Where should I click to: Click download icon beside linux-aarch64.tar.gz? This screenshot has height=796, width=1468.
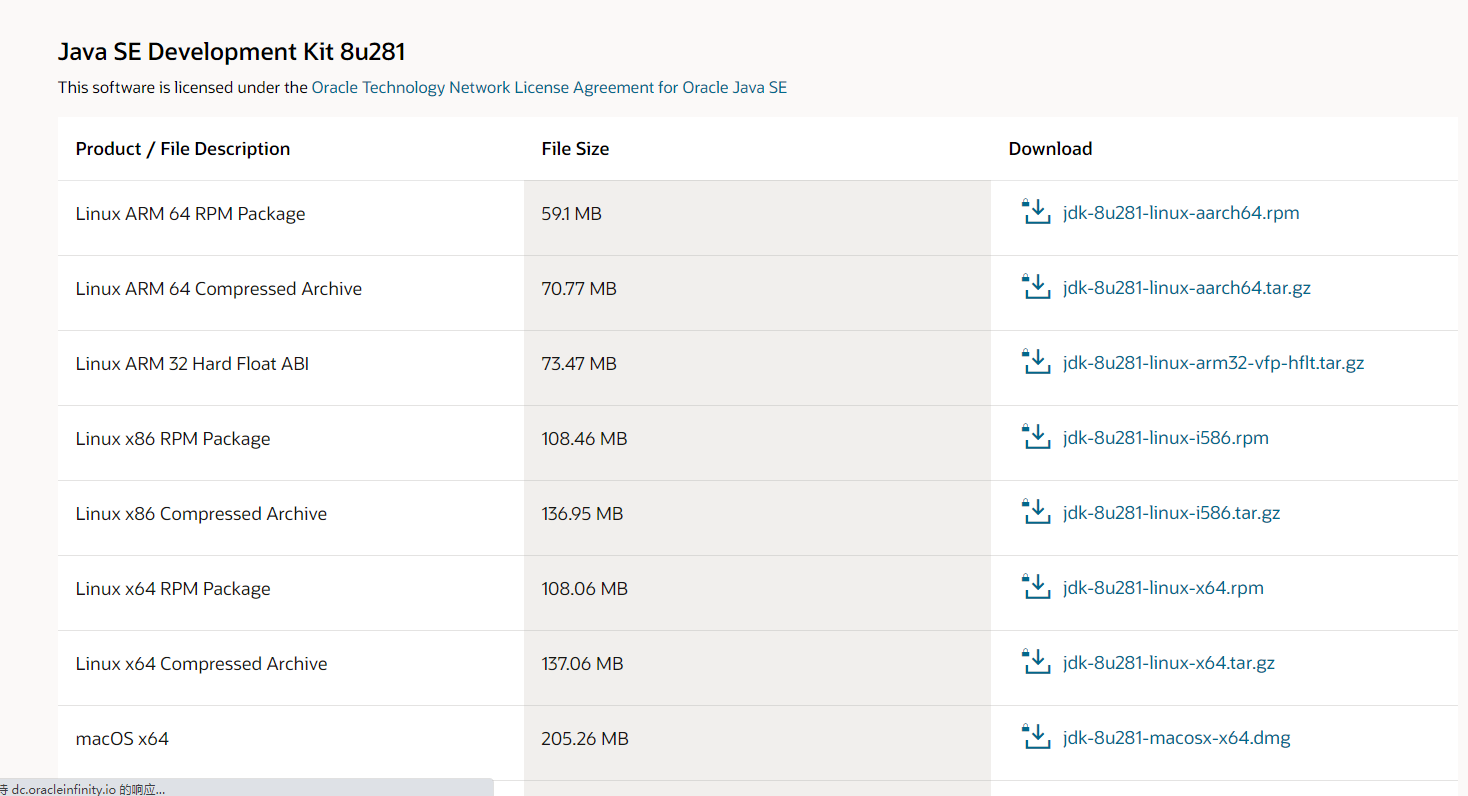pos(1036,287)
